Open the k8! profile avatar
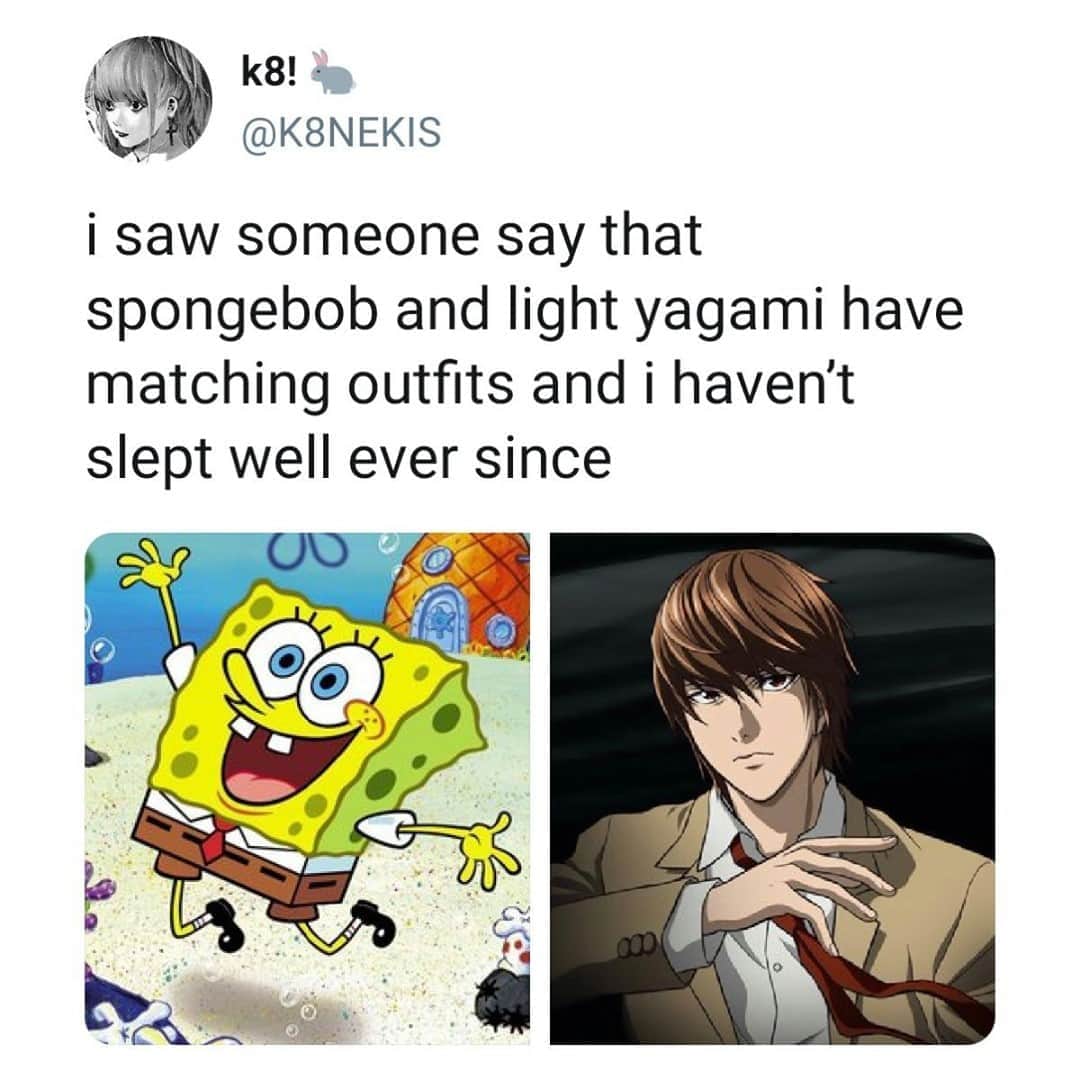Image resolution: width=1080 pixels, height=1080 pixels. (x=148, y=99)
